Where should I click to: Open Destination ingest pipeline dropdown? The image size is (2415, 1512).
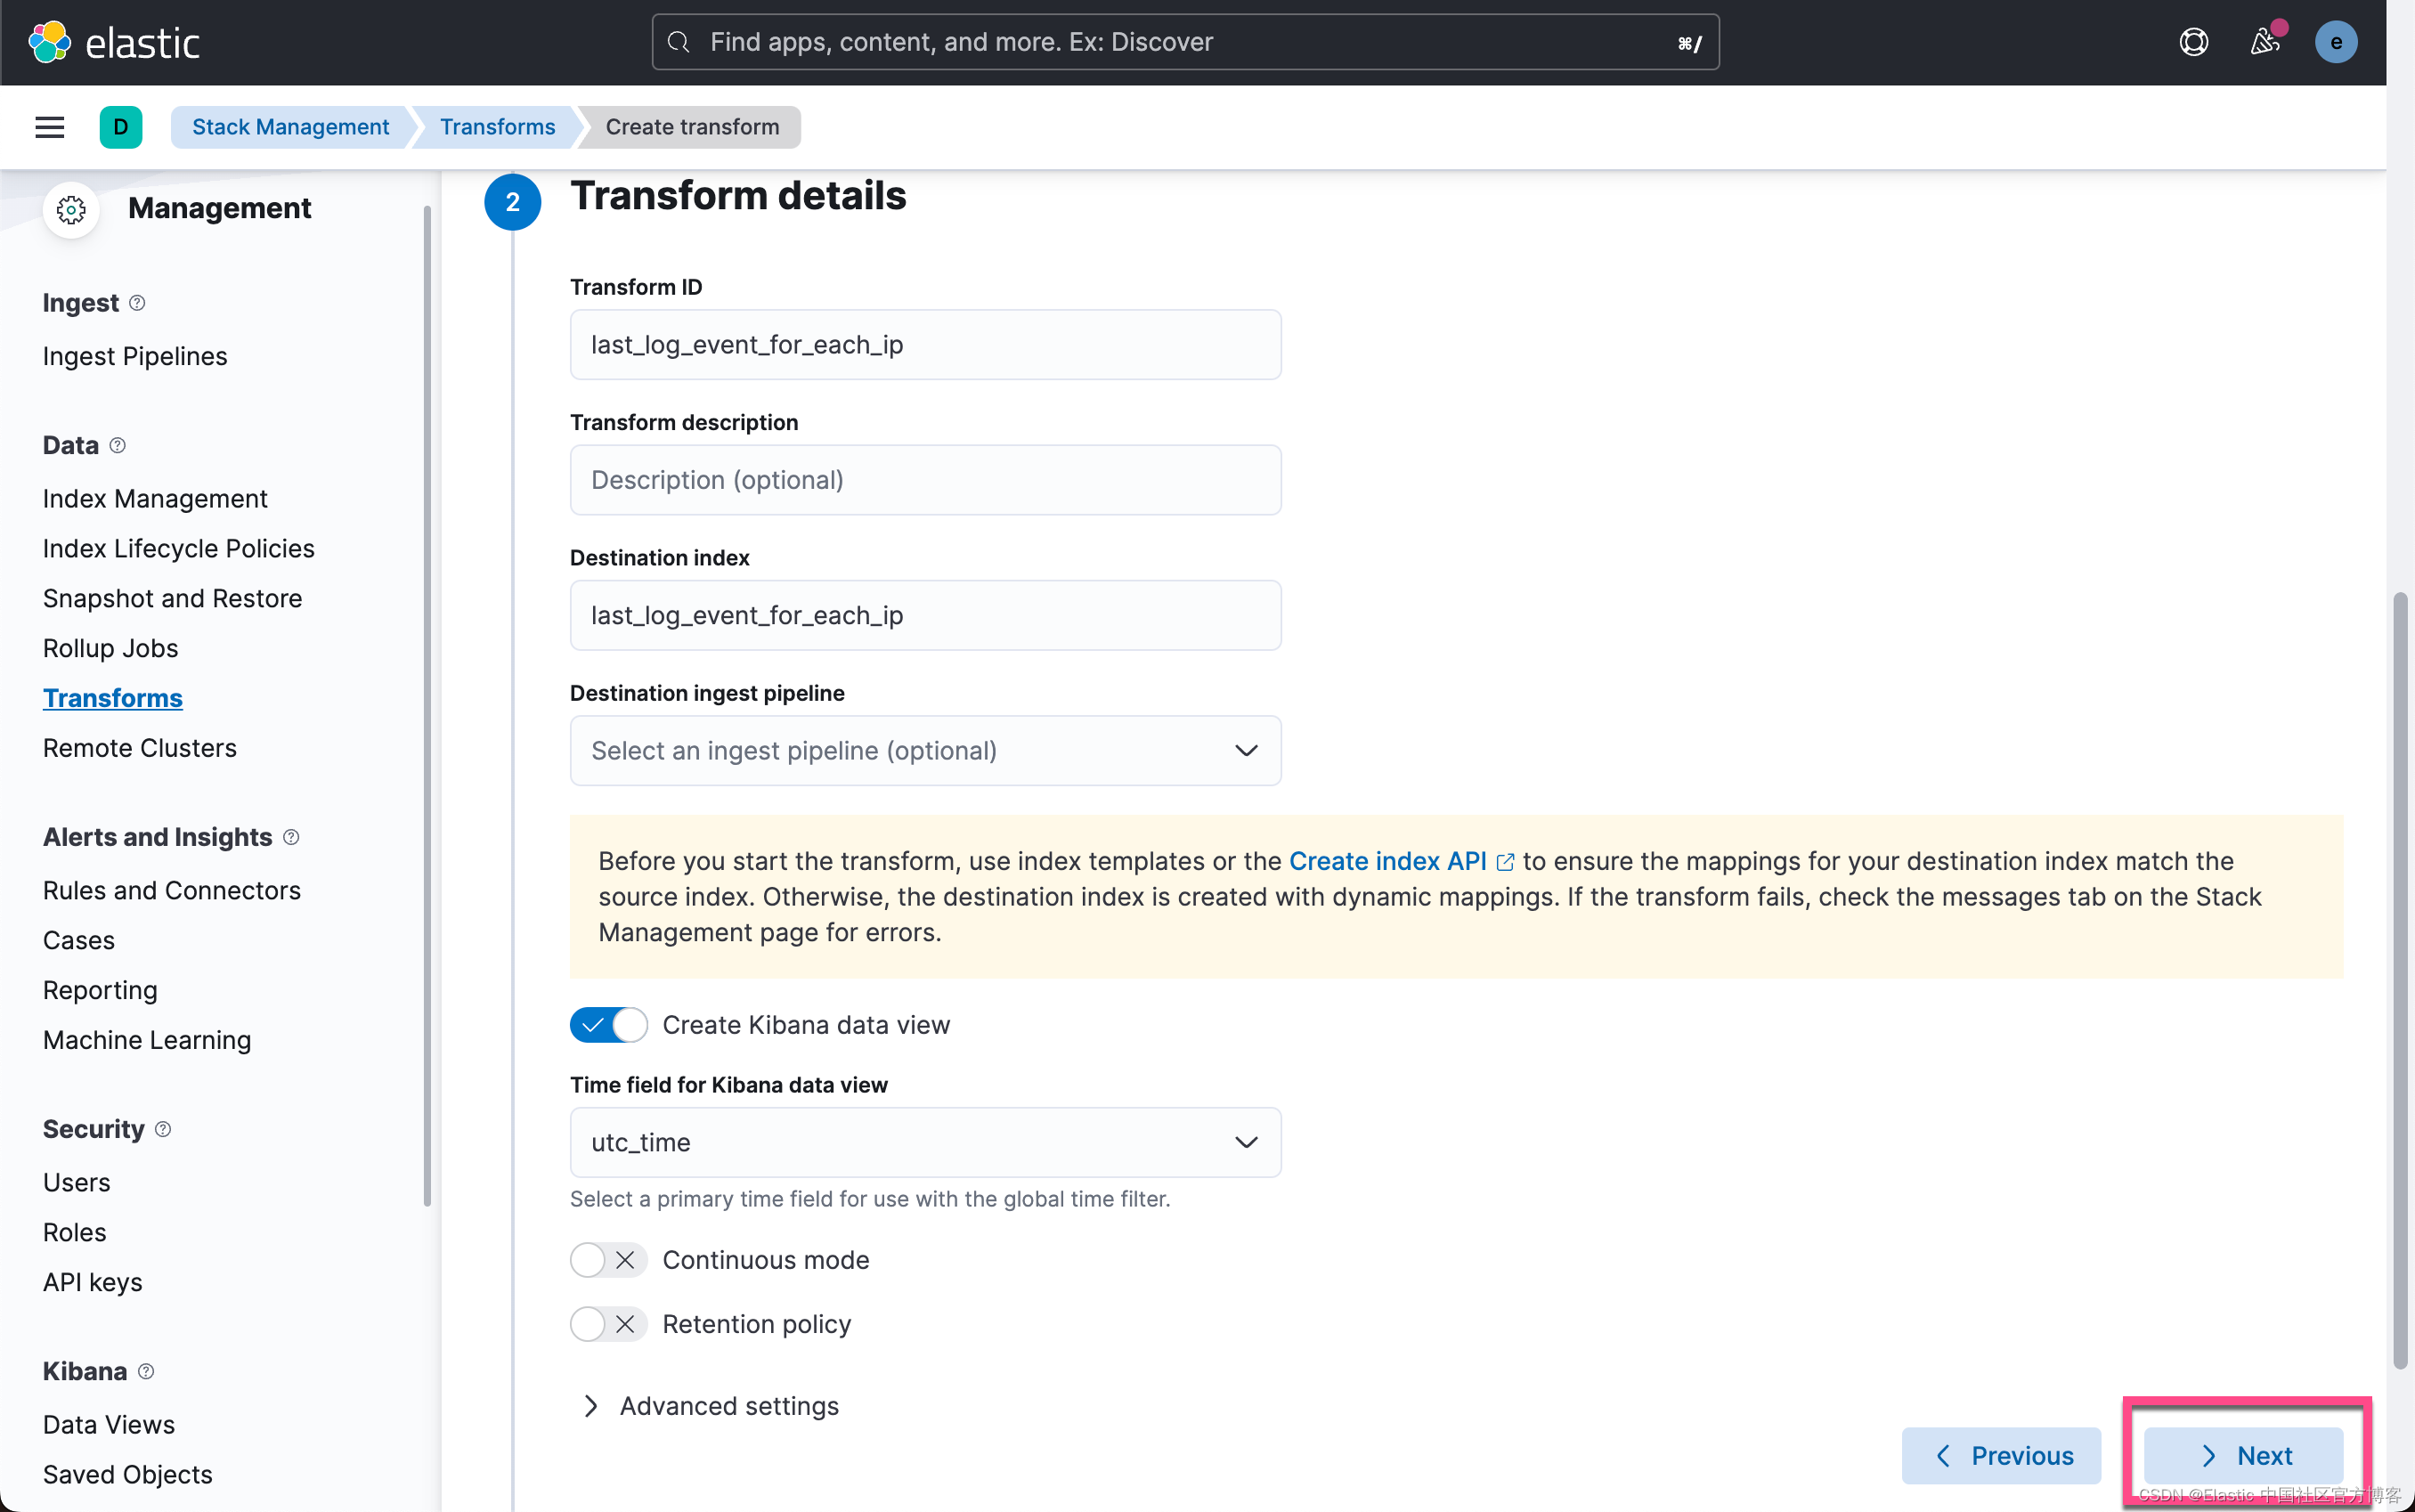point(925,751)
